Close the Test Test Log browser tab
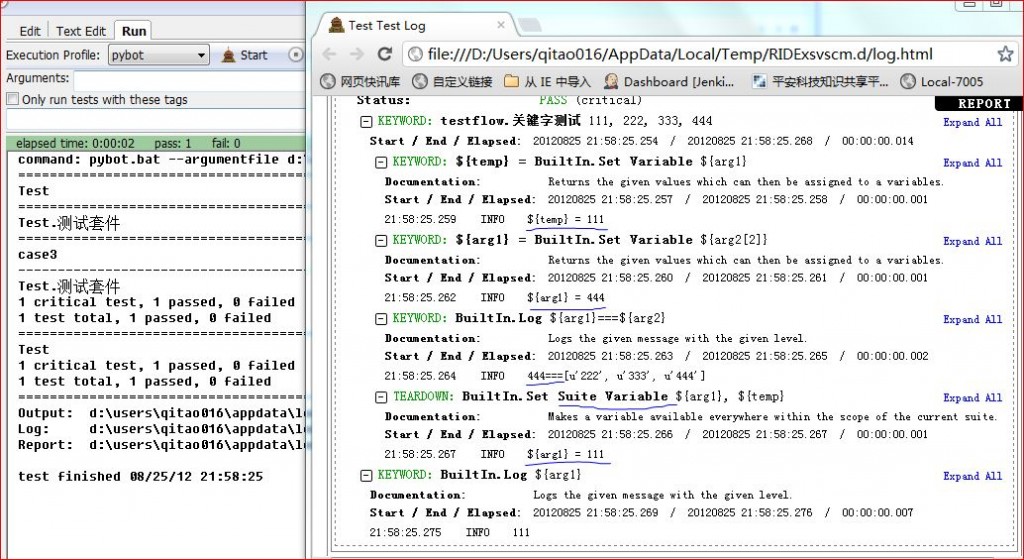The height and width of the screenshot is (560, 1024). point(501,25)
